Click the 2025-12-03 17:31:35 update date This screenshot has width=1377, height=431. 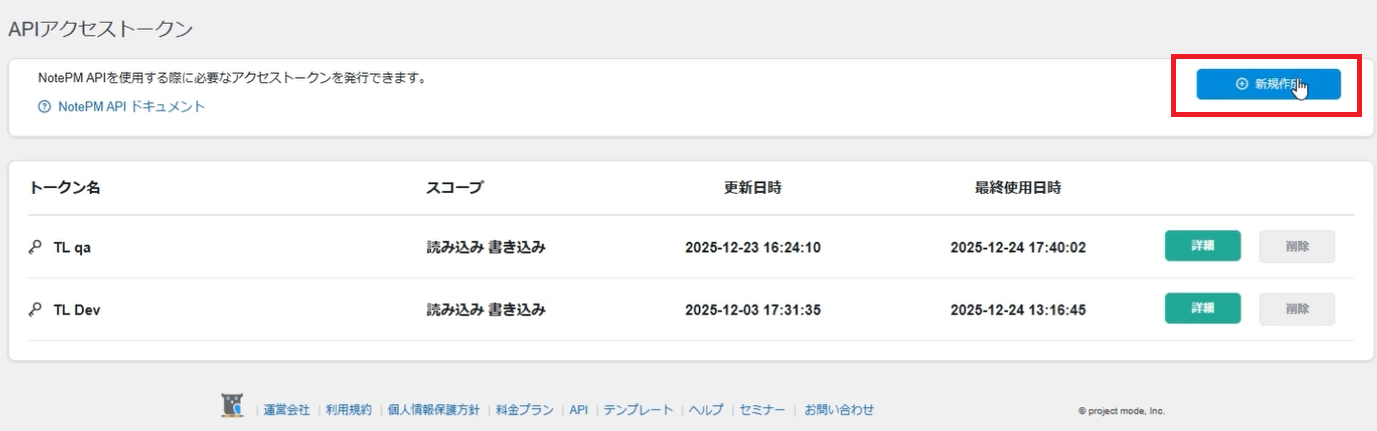(x=753, y=310)
